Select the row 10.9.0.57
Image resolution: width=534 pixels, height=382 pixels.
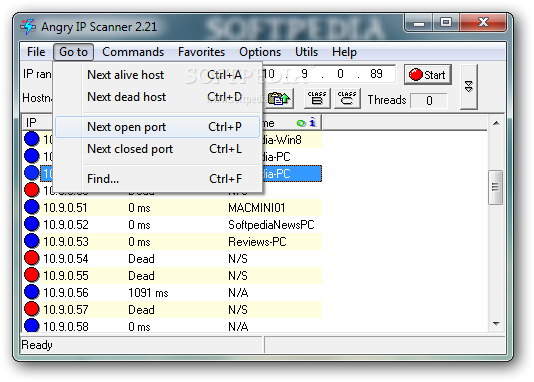click(173, 310)
